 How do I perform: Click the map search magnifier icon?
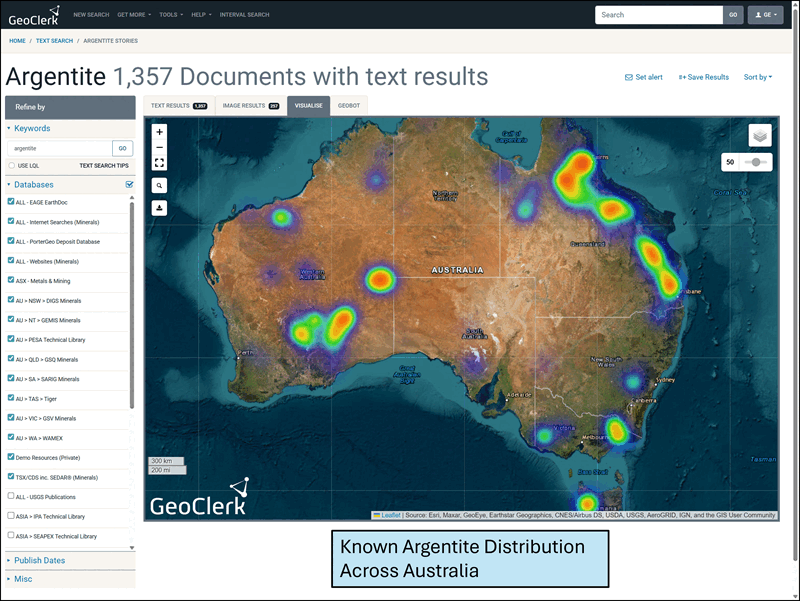click(160, 185)
